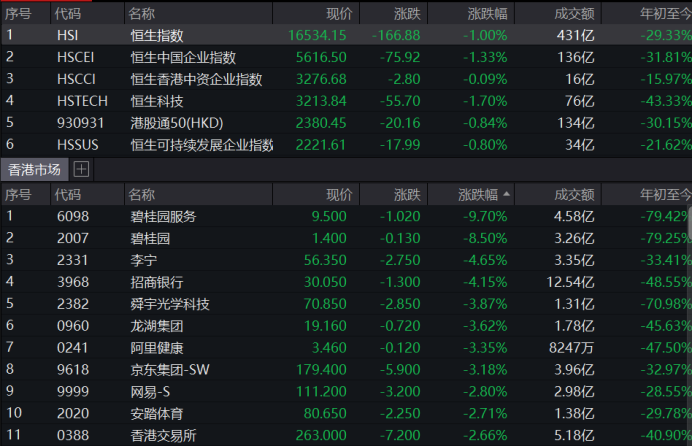Viewport: 692px width, 446px height.
Task: Click the HSI code cell
Action: click(68, 35)
